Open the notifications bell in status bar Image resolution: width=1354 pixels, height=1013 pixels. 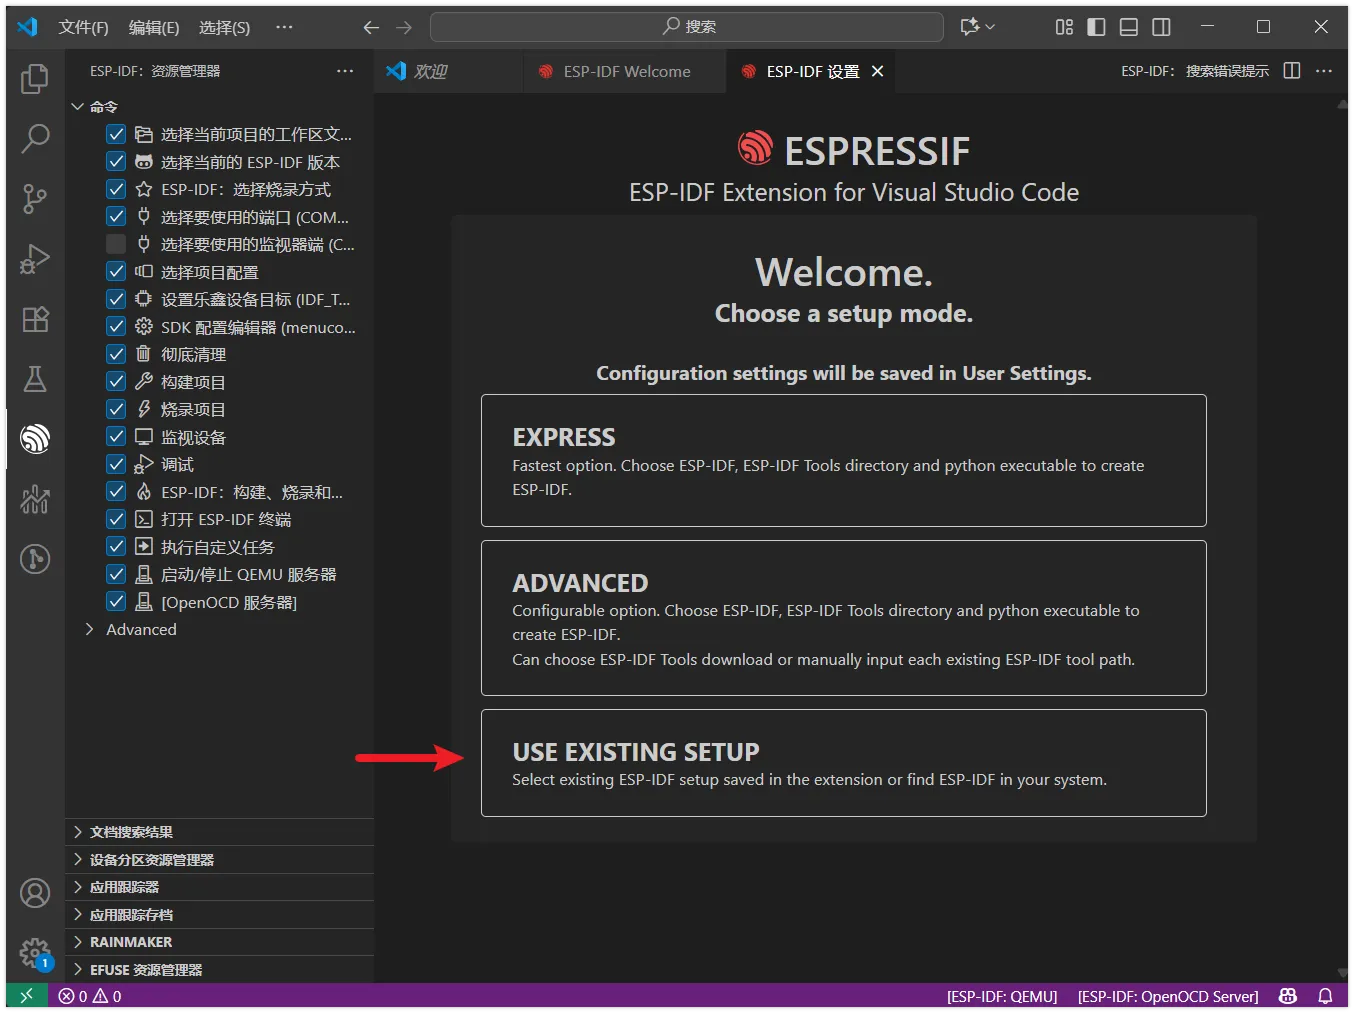1325,996
